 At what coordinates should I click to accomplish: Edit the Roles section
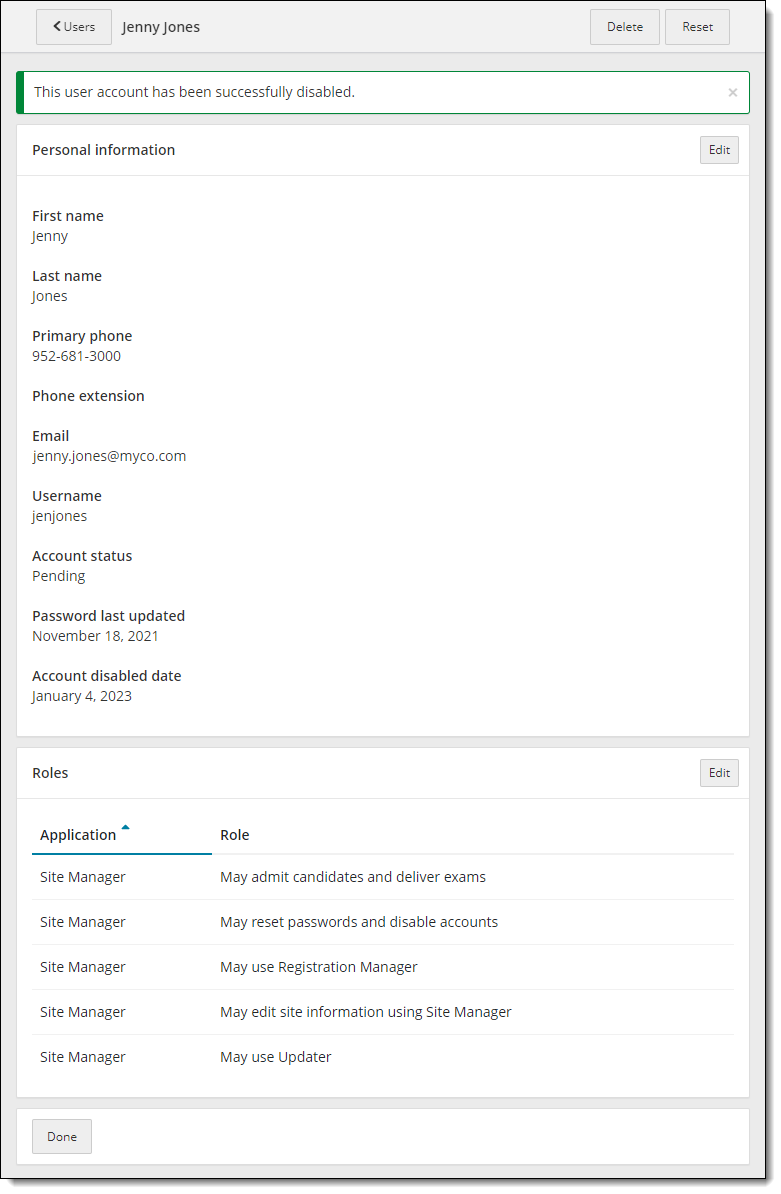pyautogui.click(x=719, y=773)
